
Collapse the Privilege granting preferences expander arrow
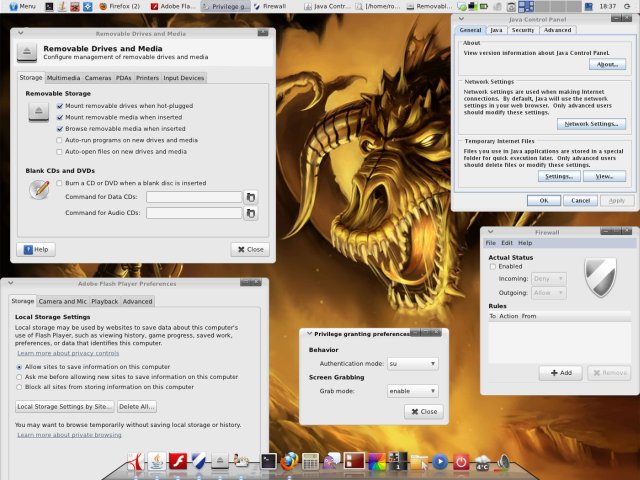click(x=307, y=334)
